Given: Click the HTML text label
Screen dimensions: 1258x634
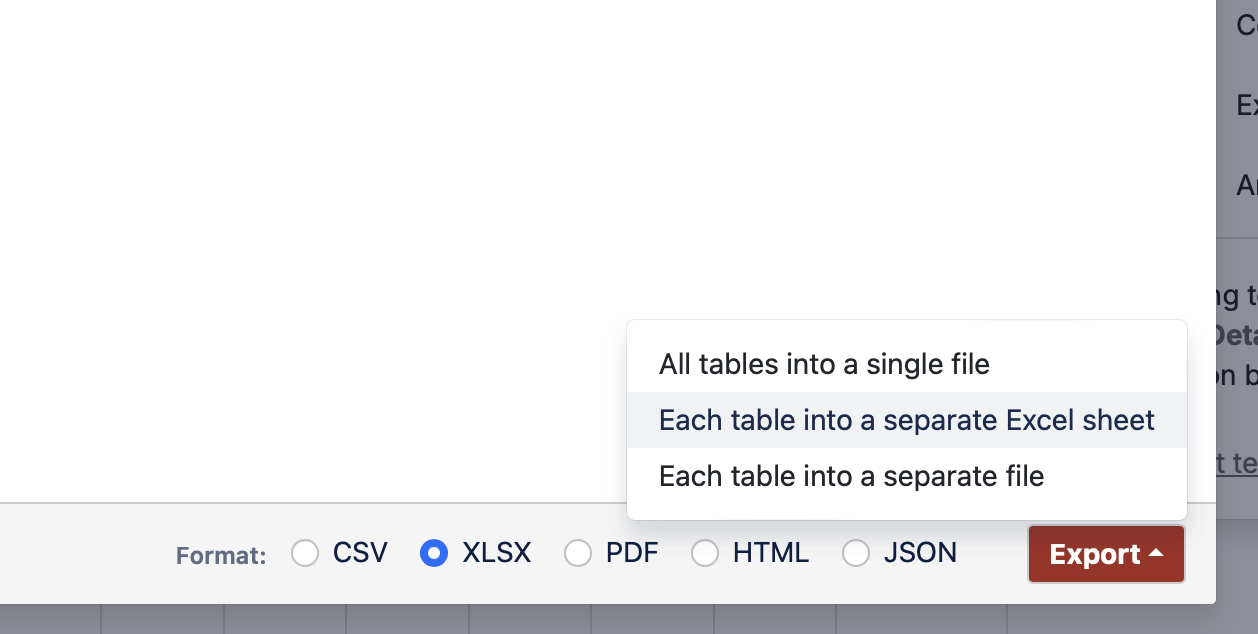Looking at the screenshot, I should pos(771,553).
